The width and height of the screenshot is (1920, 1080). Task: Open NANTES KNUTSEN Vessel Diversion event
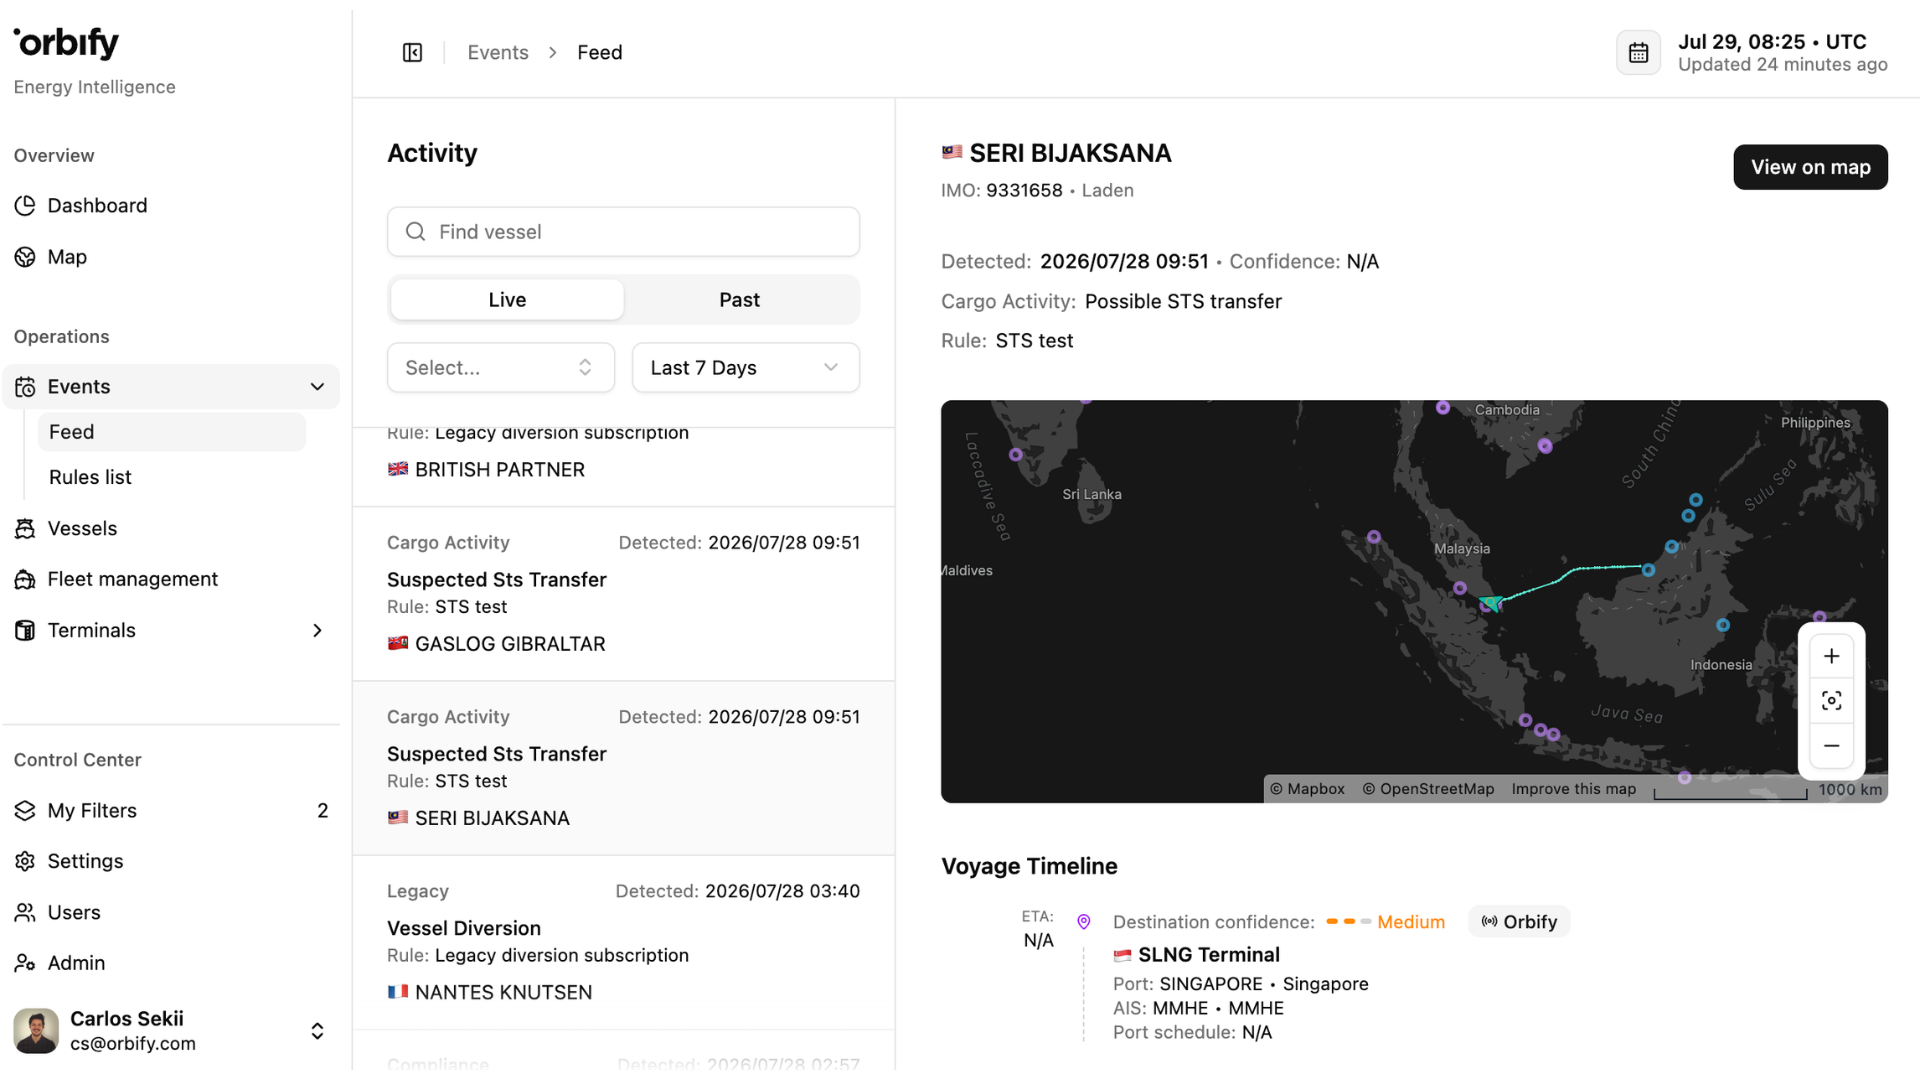tap(623, 942)
